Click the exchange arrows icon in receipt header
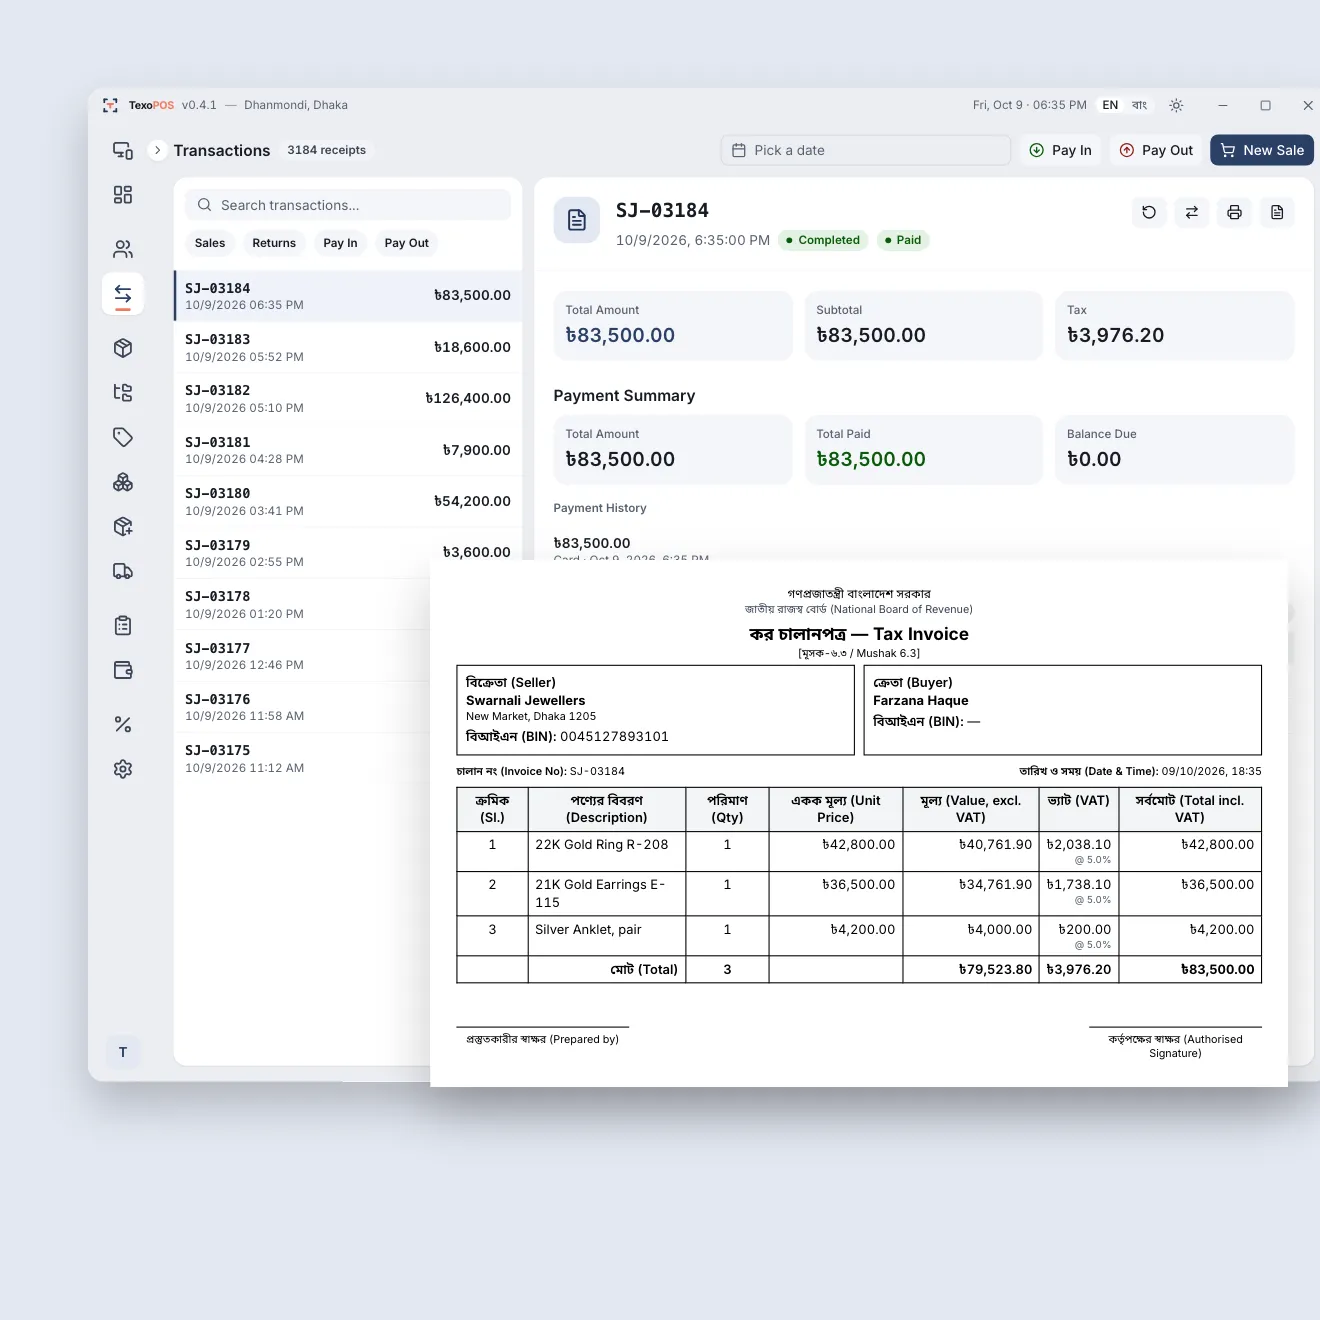 point(1192,212)
